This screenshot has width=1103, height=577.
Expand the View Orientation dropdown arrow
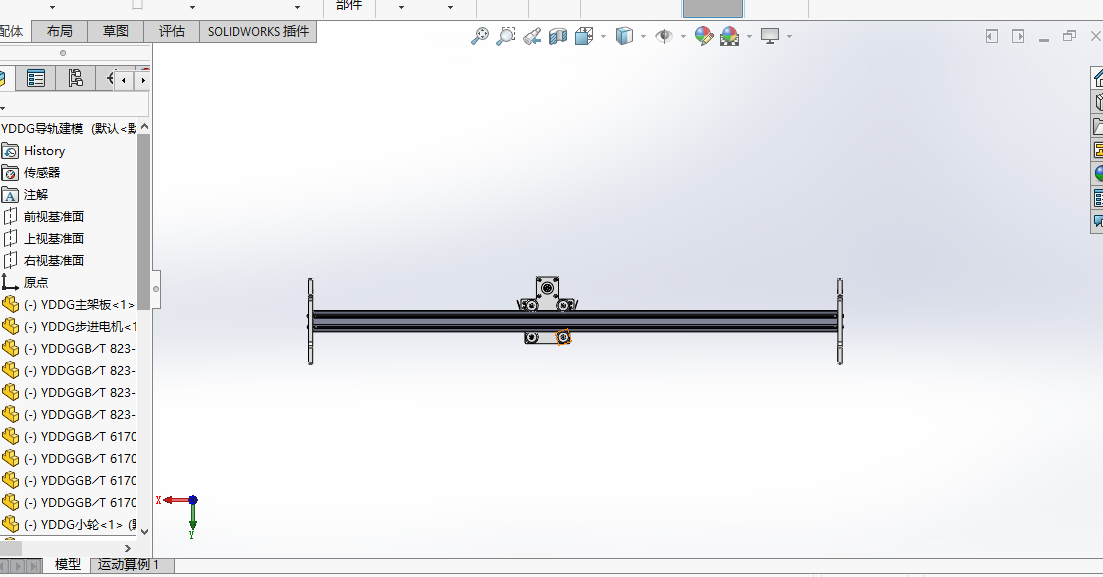604,37
